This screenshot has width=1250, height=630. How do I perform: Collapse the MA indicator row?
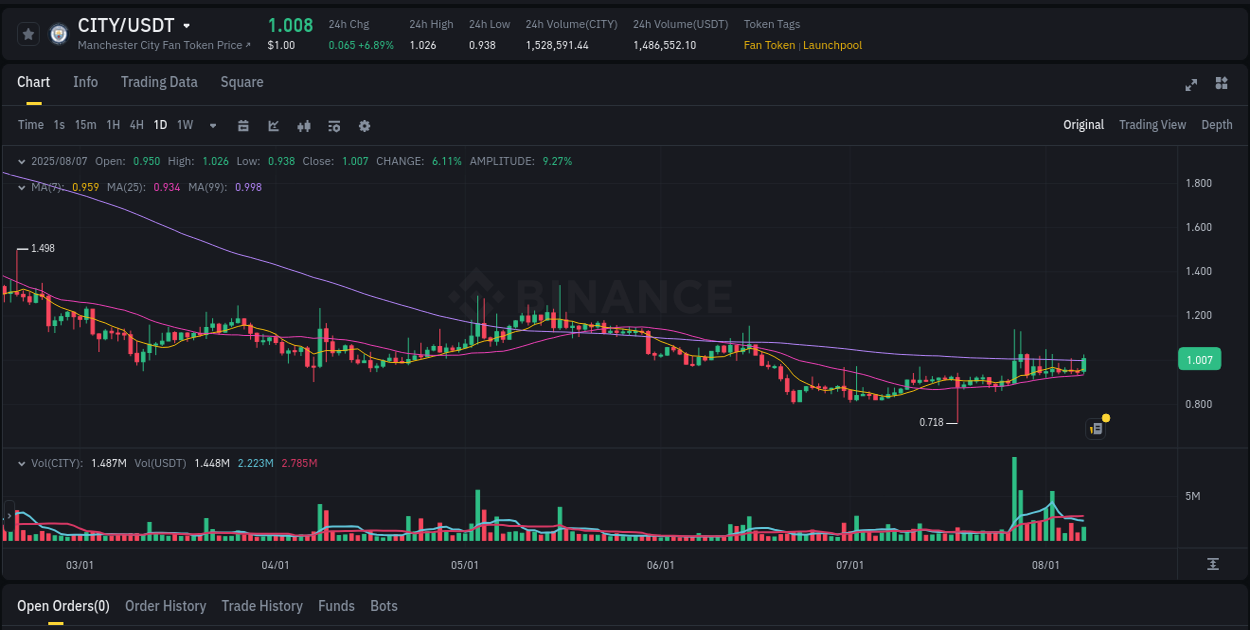(x=21, y=187)
